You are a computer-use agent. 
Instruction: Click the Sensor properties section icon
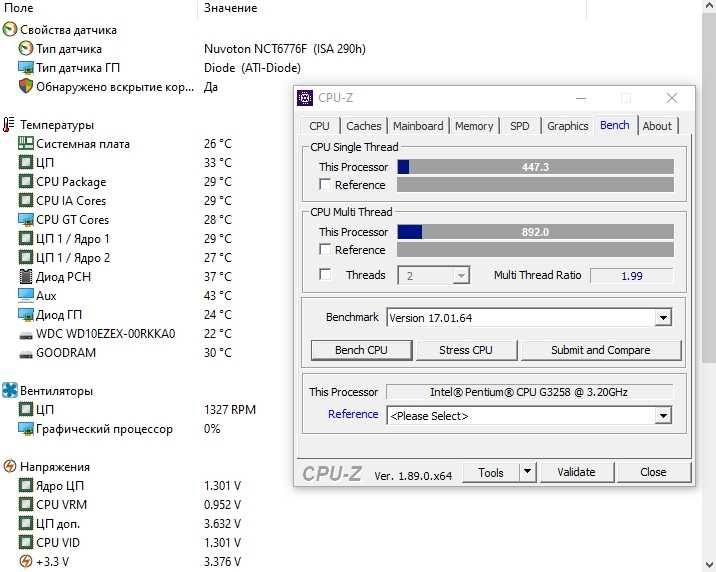10,30
